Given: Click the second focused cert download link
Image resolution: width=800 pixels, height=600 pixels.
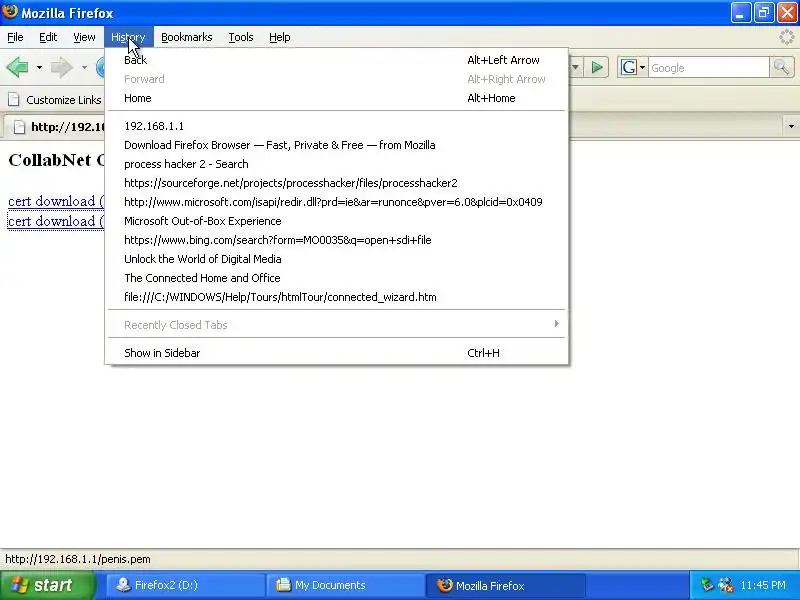Looking at the screenshot, I should 56,221.
